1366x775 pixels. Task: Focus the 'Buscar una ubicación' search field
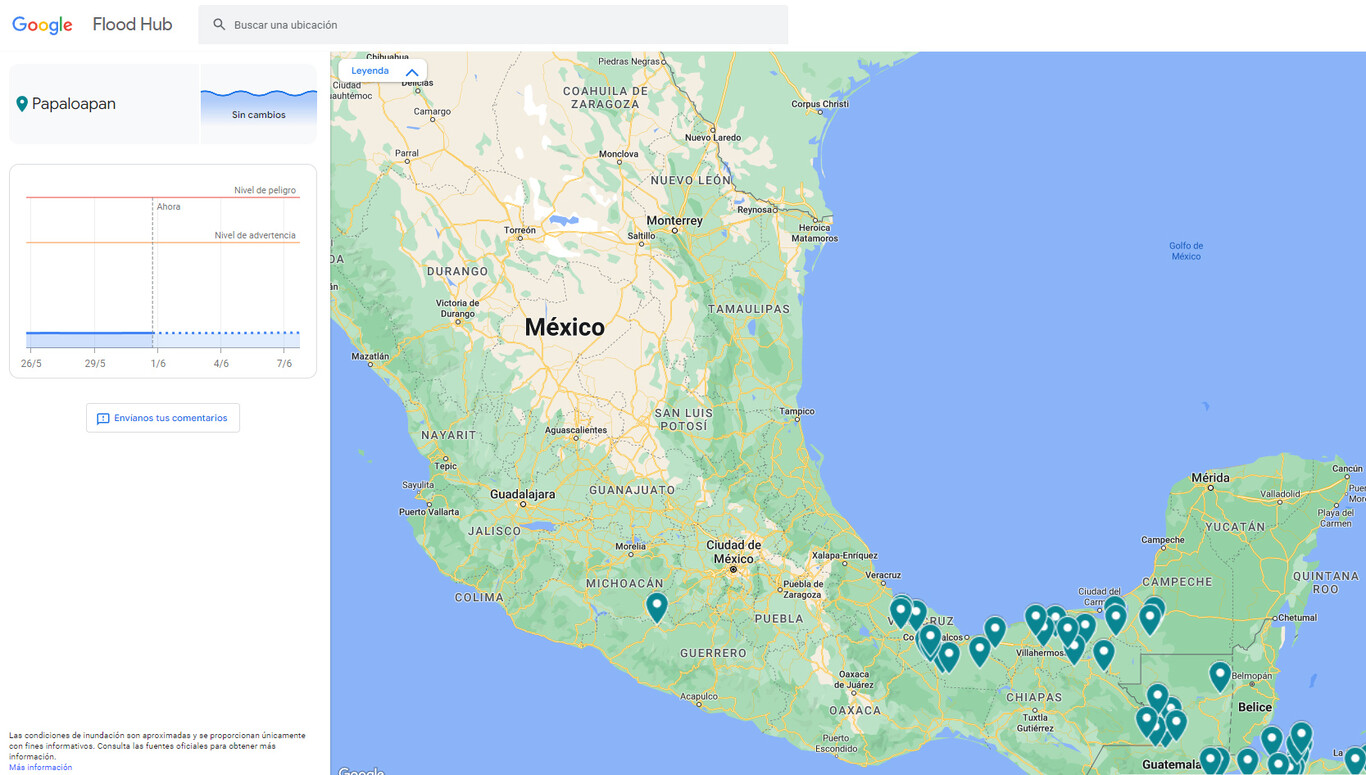click(500, 25)
